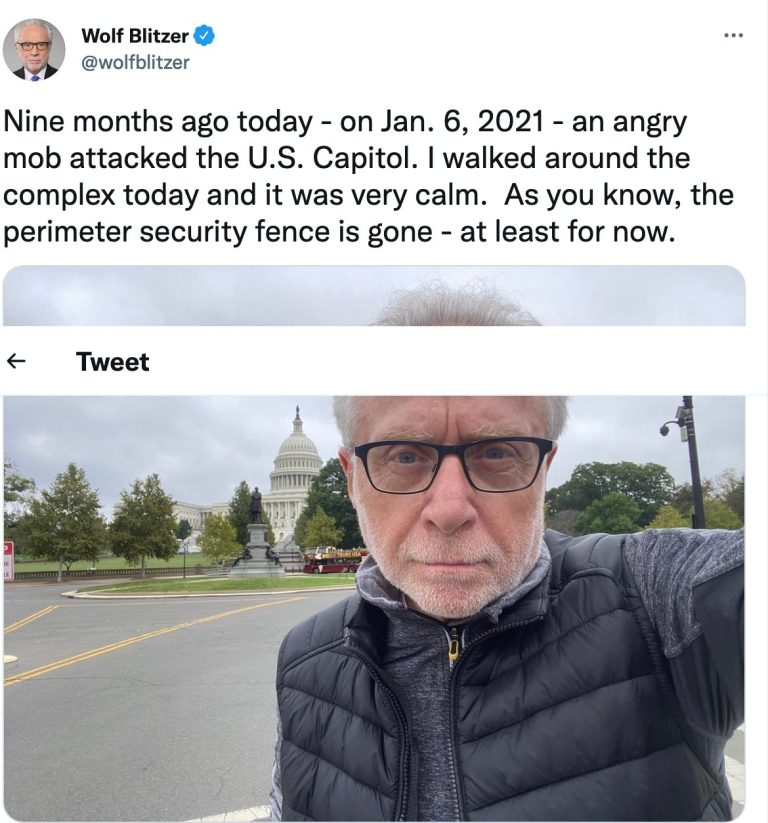The height and width of the screenshot is (823, 768).
Task: Click the Tweet header title
Action: tap(112, 362)
